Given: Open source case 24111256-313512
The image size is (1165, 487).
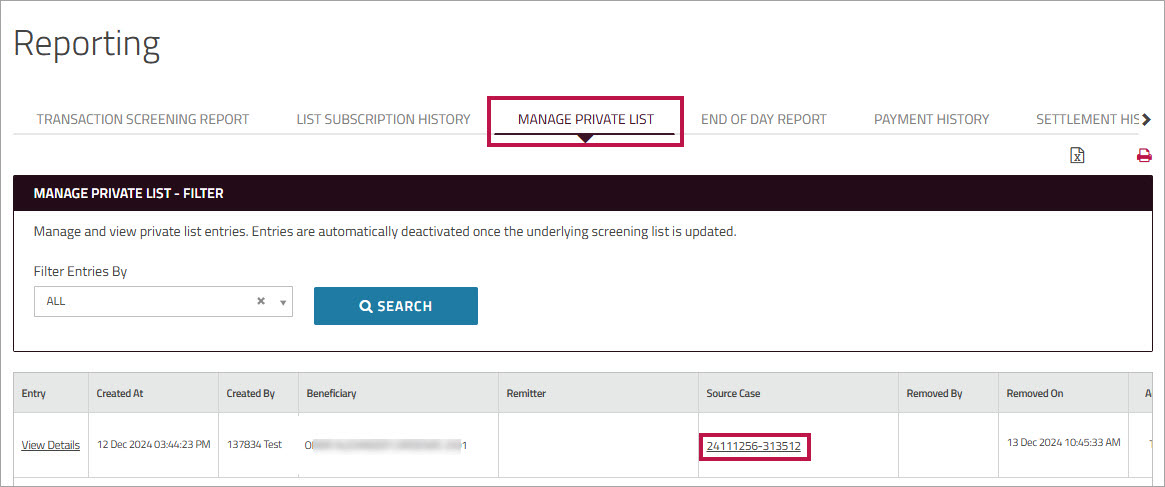Looking at the screenshot, I should [x=753, y=446].
